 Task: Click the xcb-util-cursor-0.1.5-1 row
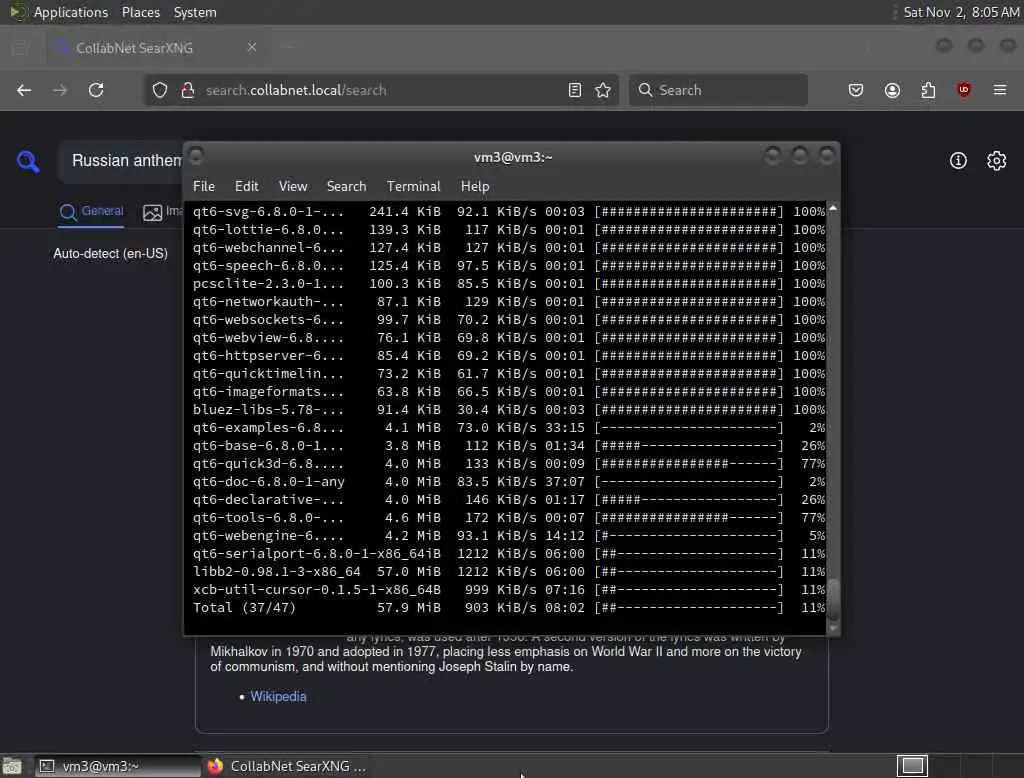point(509,590)
